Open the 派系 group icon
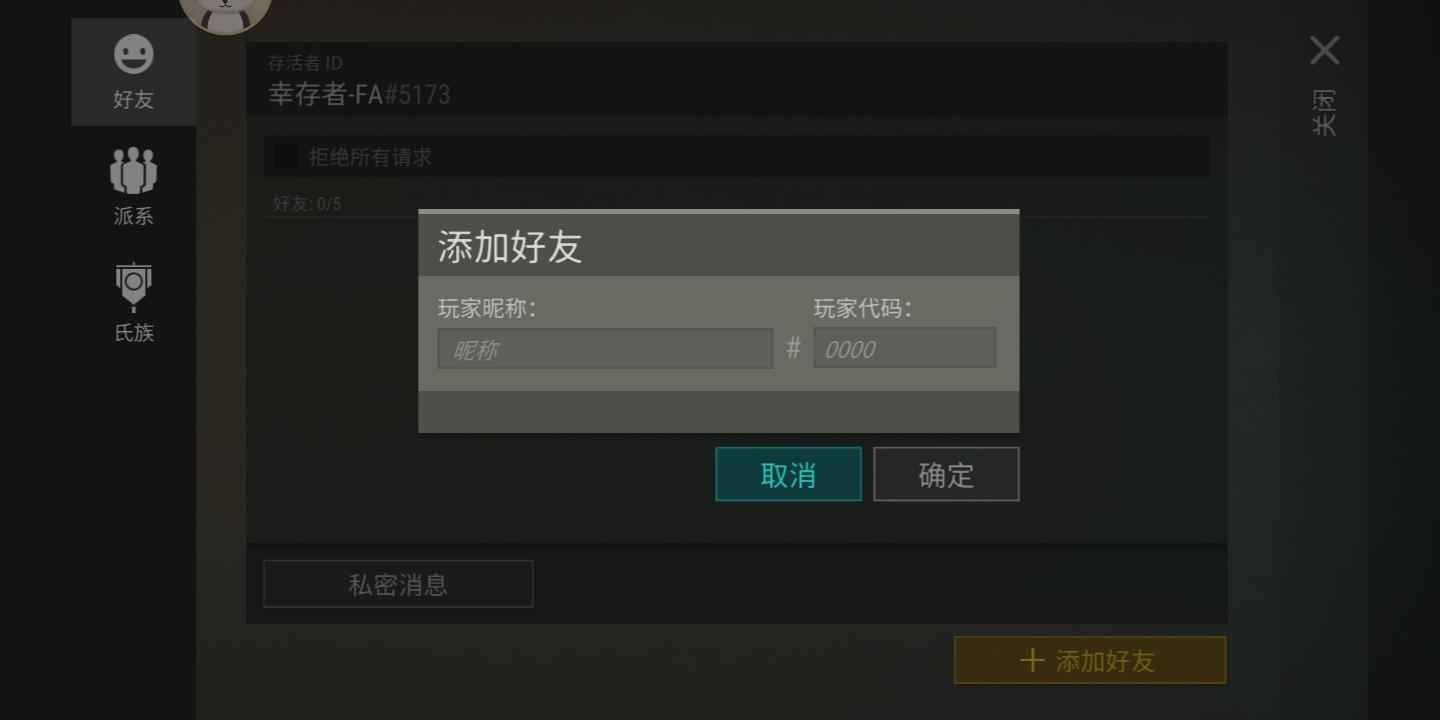The image size is (1440, 720). tap(133, 171)
